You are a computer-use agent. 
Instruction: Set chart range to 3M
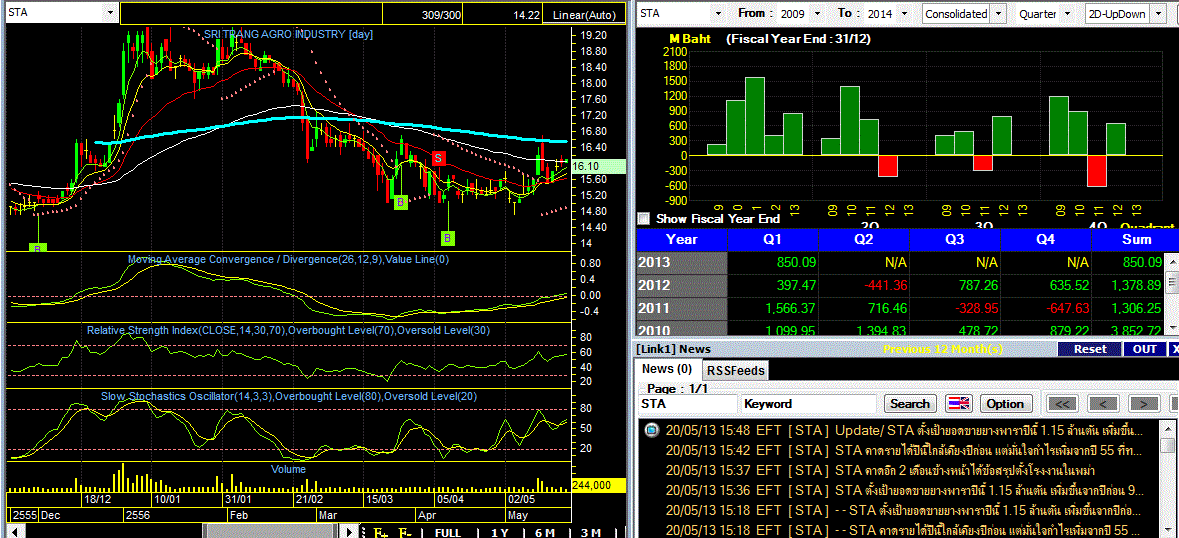[591, 532]
